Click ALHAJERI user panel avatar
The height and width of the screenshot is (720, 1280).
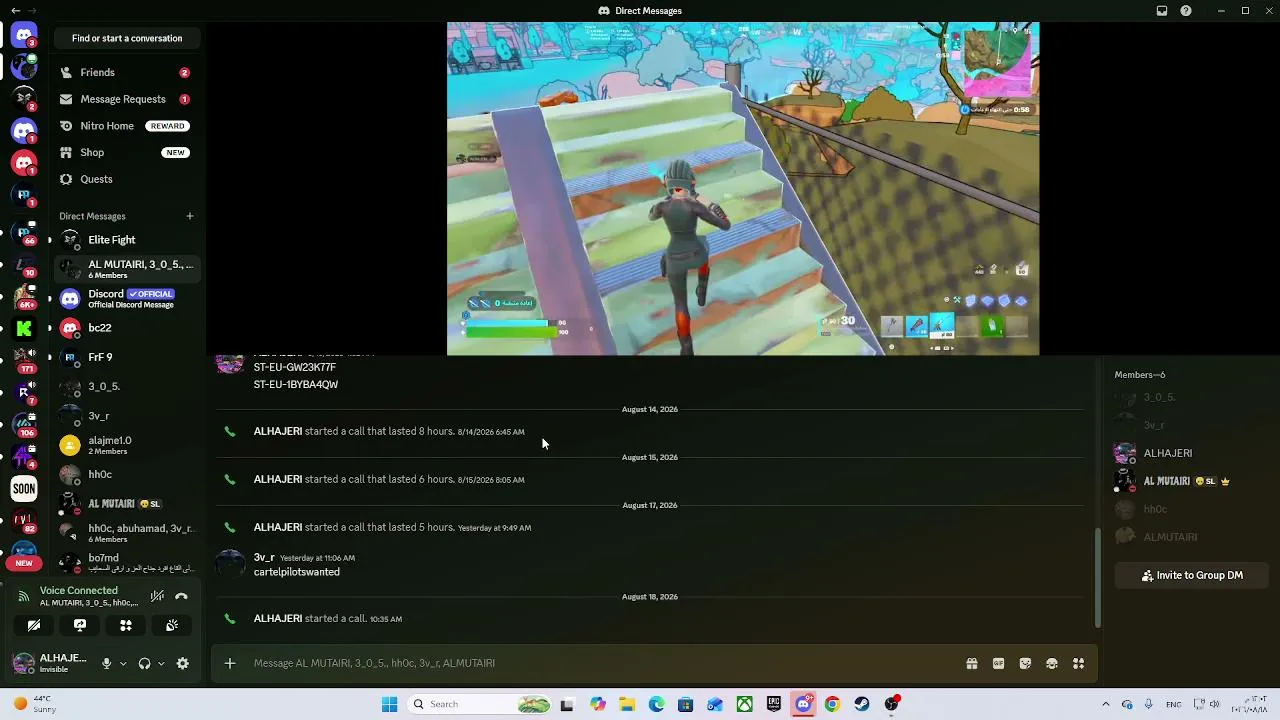tap(24, 662)
